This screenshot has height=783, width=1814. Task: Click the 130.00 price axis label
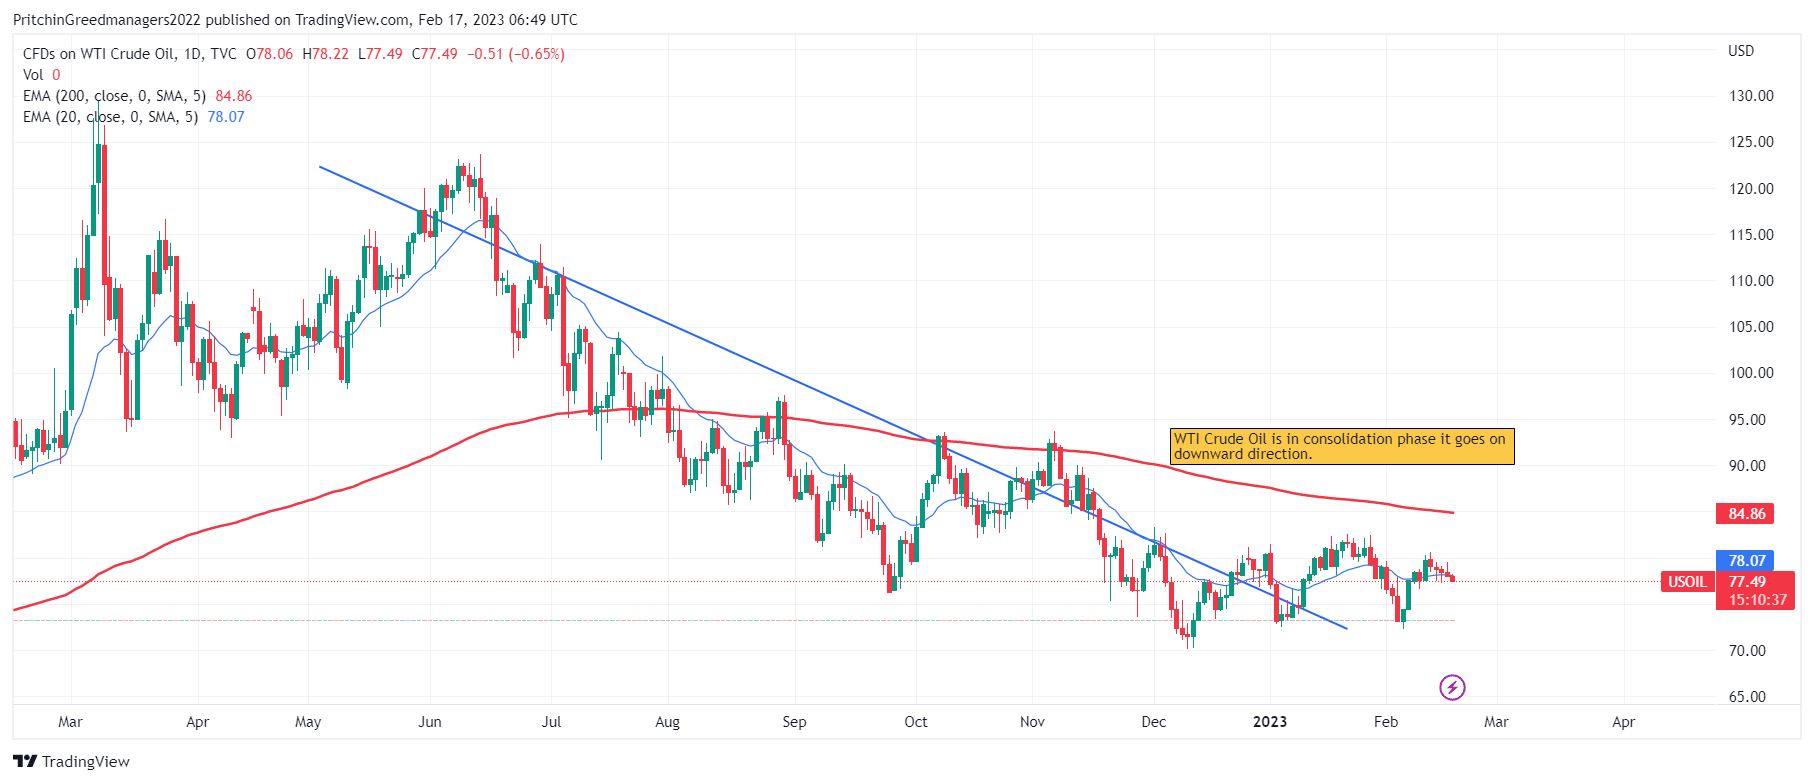pos(1751,96)
